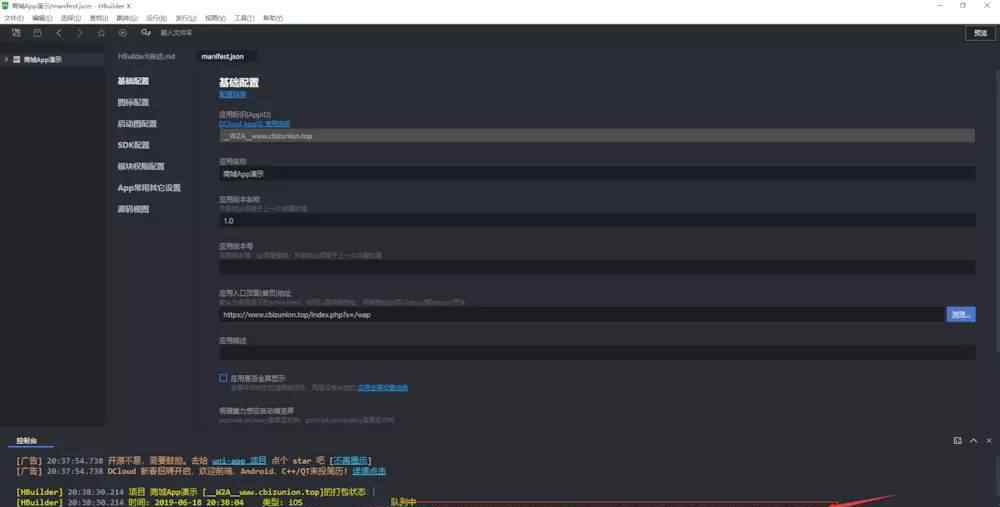
Task: Click the circular run icon in the toolbar
Action: (122, 33)
